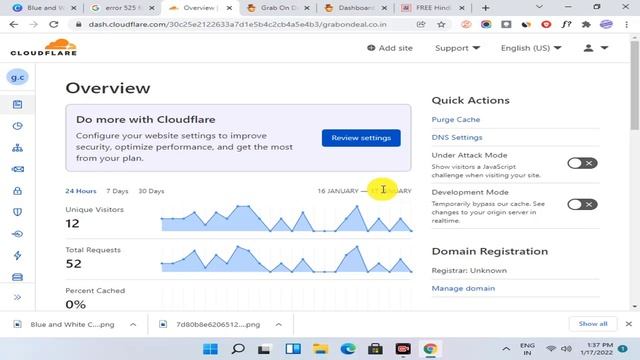Expand options for Blue and White C...png download

point(133,324)
